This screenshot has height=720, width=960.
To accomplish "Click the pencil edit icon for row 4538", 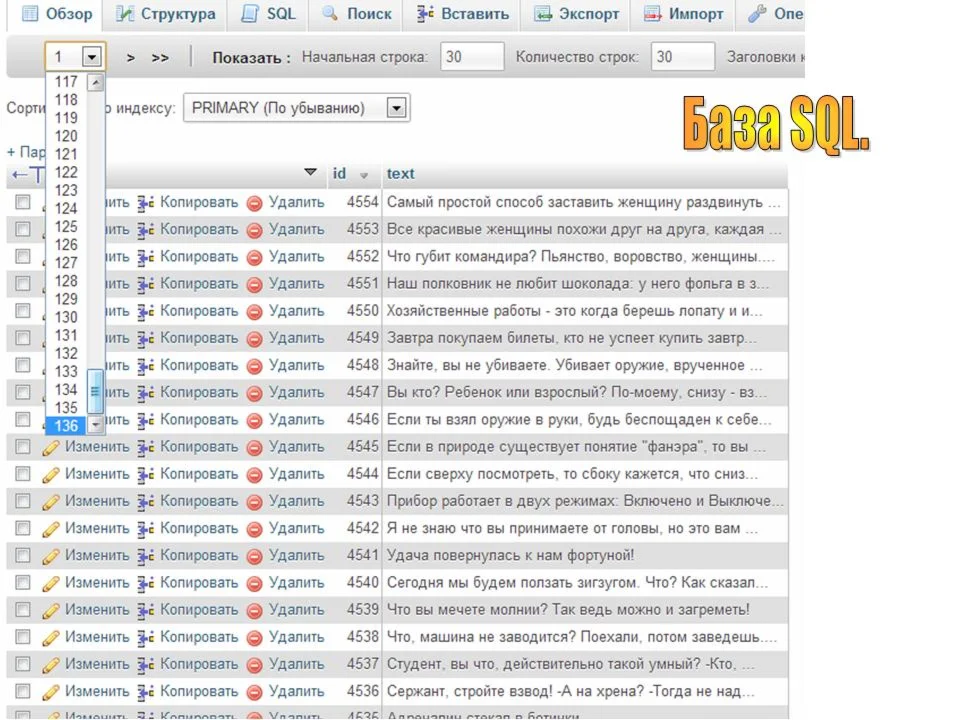I will tap(51, 637).
